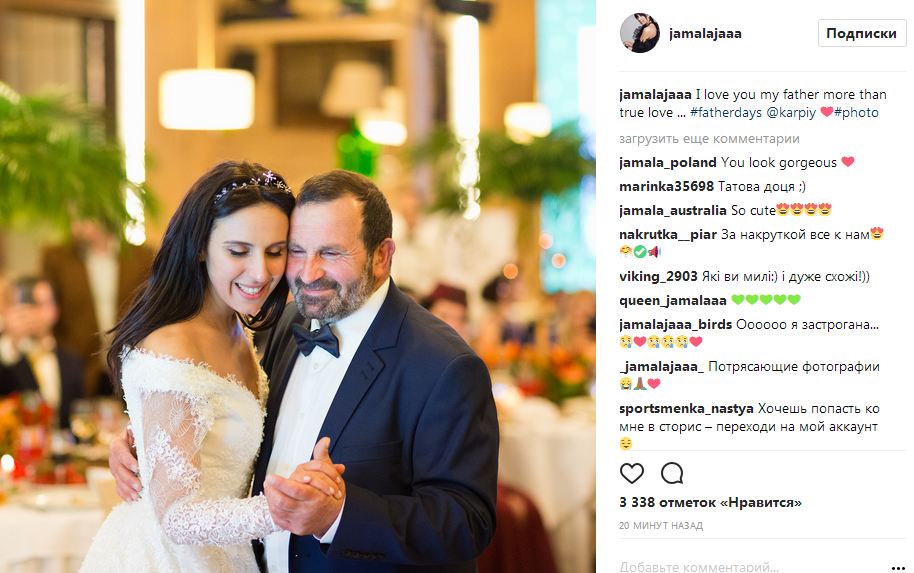The height and width of the screenshot is (573, 914).
Task: Open comments via speech bubble icon
Action: [672, 473]
